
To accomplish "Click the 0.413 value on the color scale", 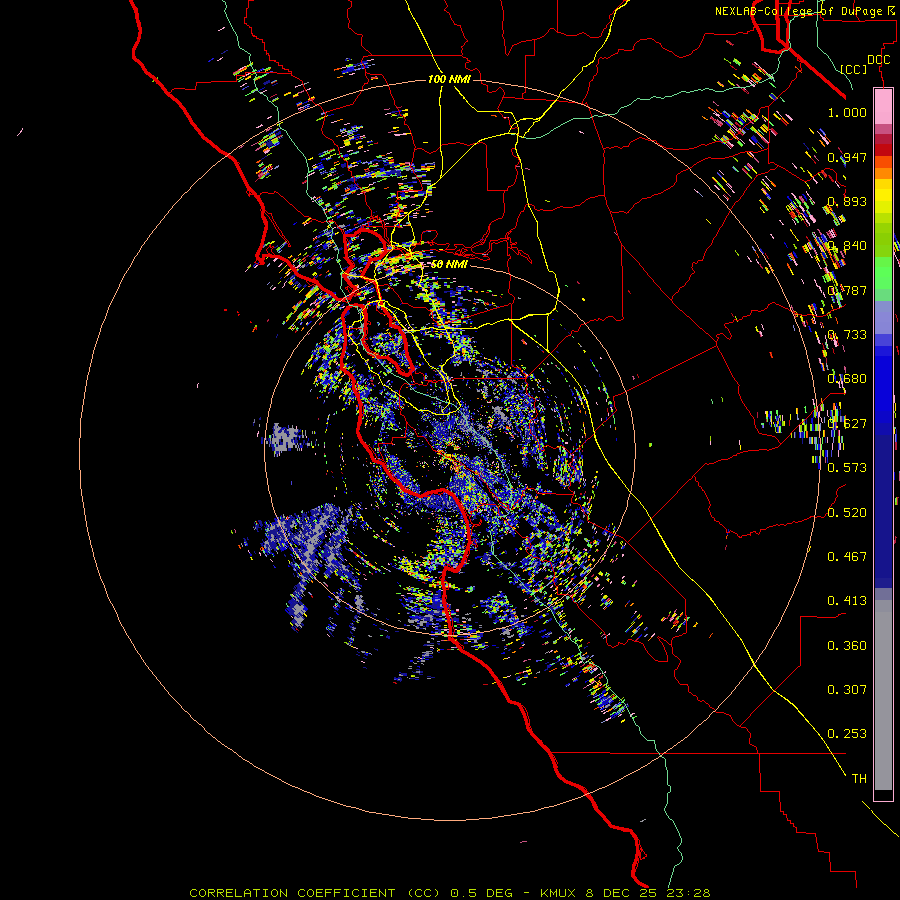I will tap(847, 601).
